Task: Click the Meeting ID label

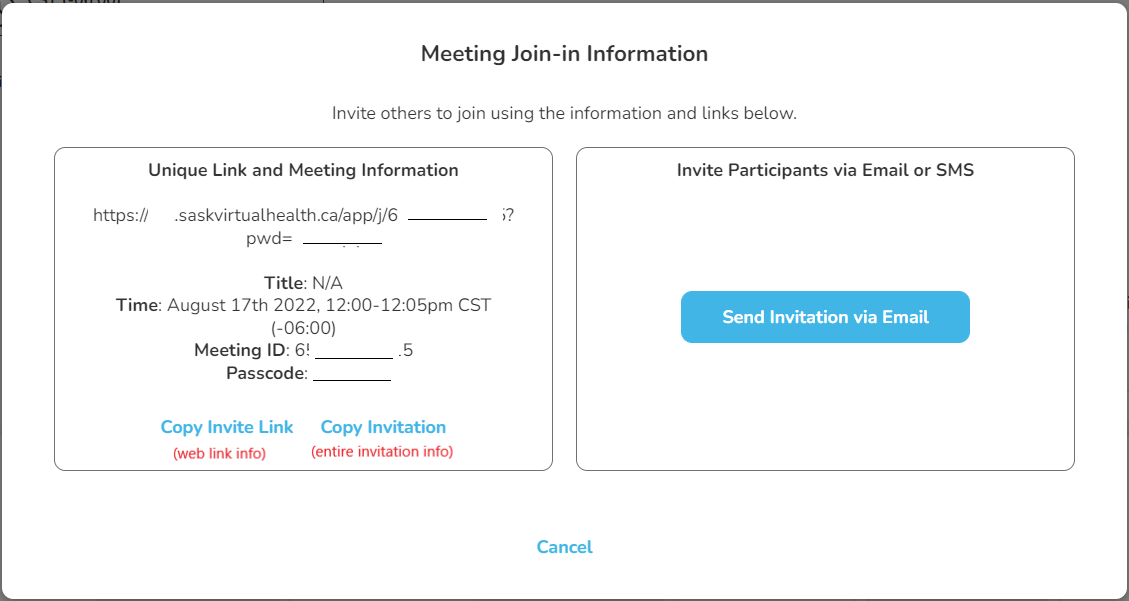Action: click(x=240, y=350)
